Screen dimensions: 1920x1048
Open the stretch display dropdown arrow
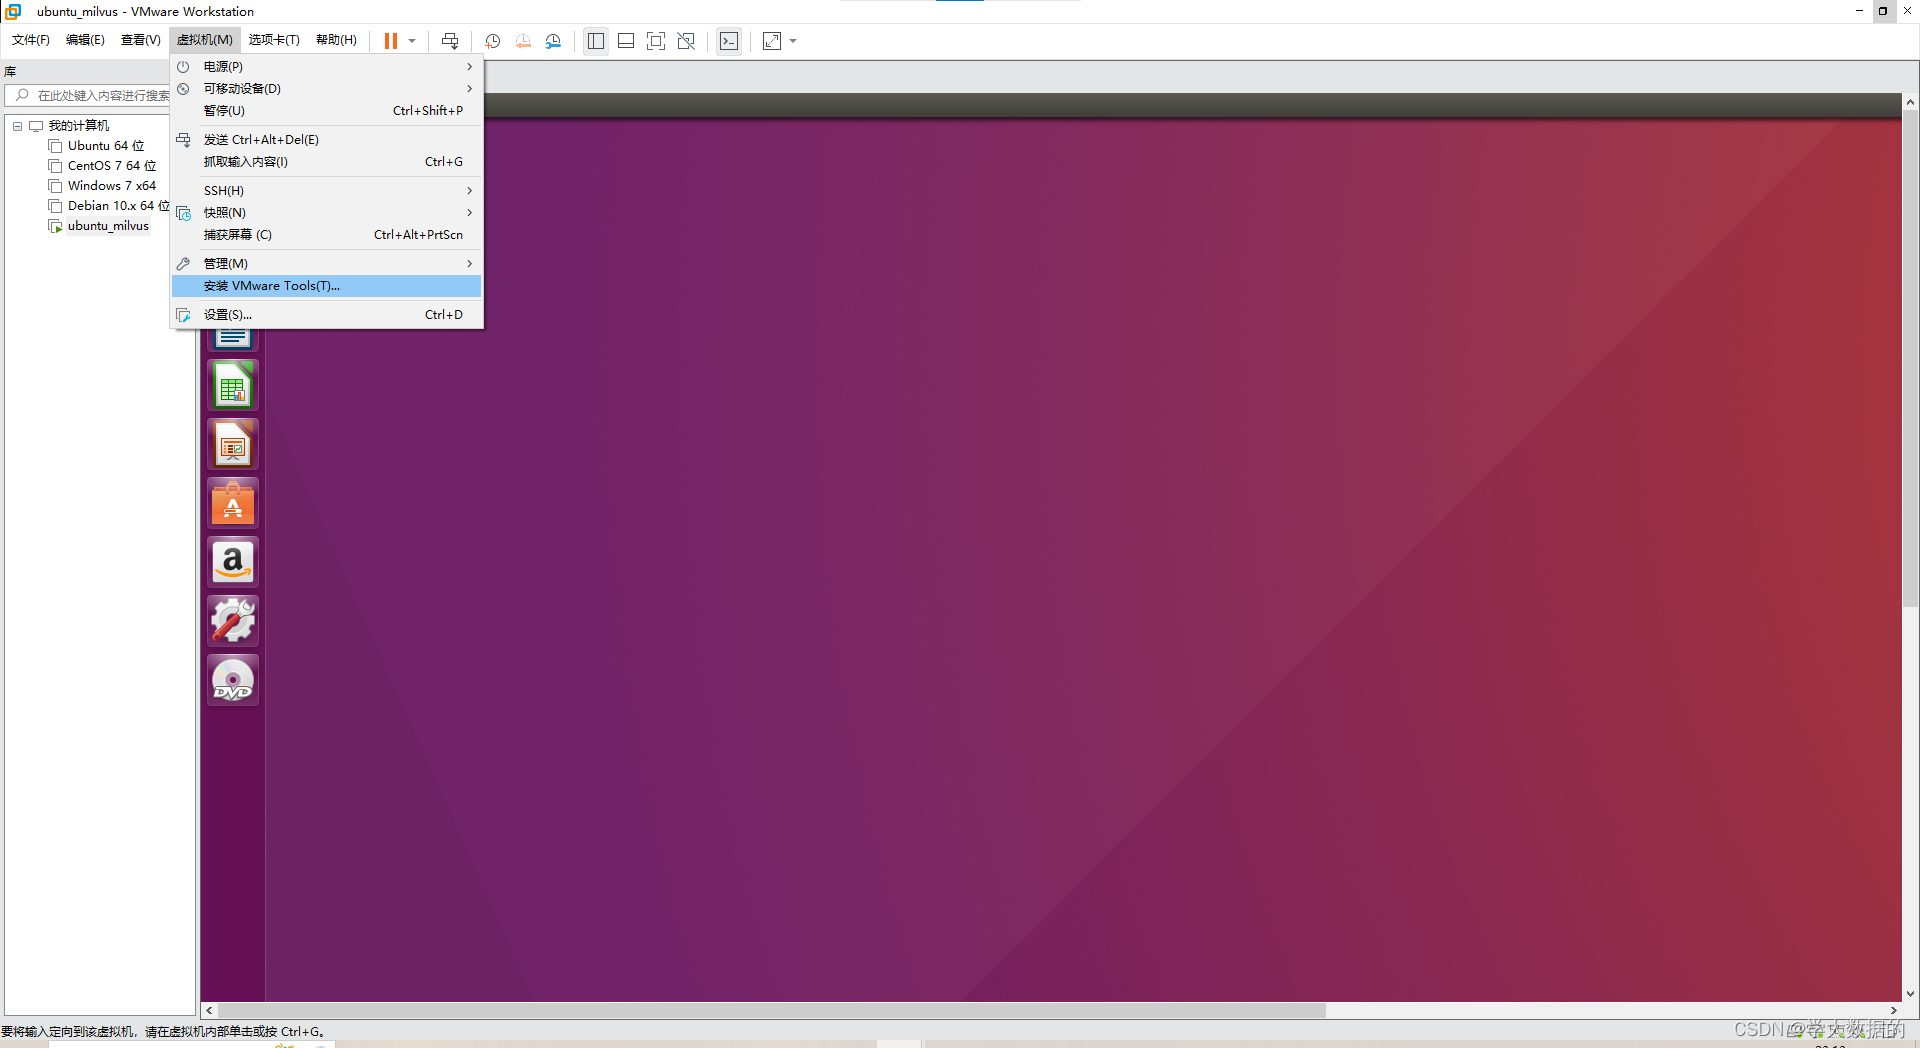pos(793,41)
